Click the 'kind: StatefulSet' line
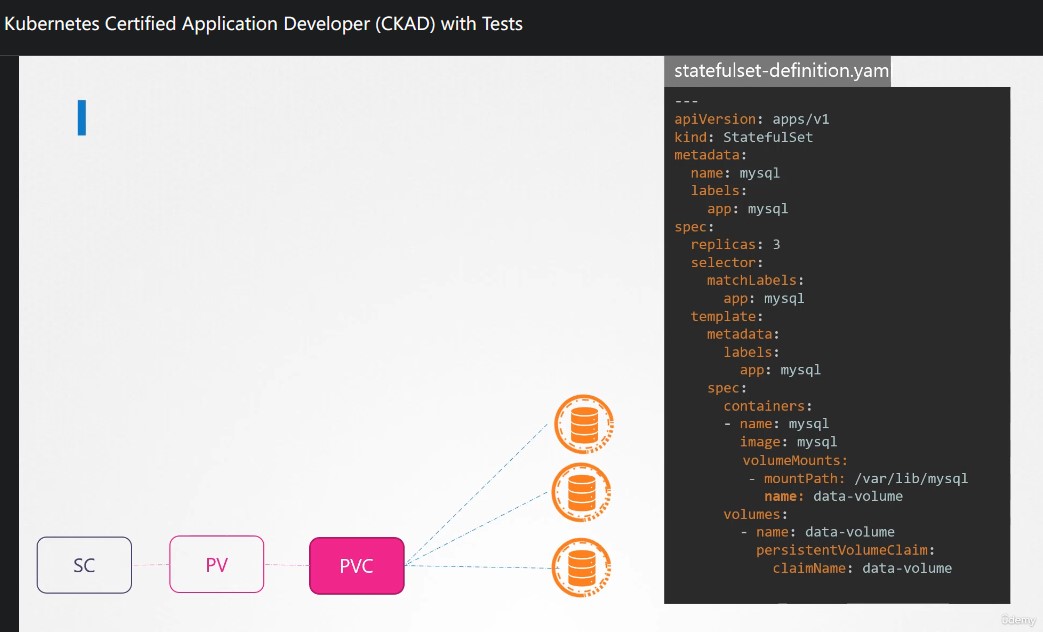 [x=743, y=137]
